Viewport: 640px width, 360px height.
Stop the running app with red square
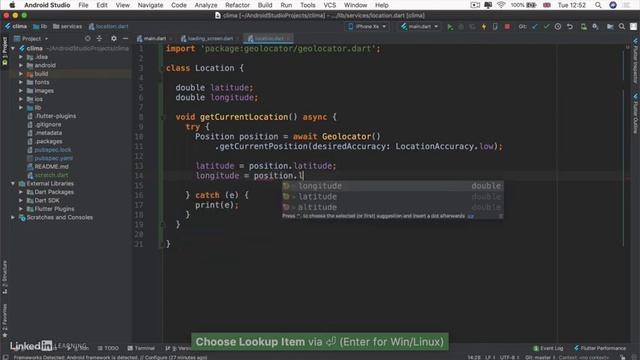(507, 27)
